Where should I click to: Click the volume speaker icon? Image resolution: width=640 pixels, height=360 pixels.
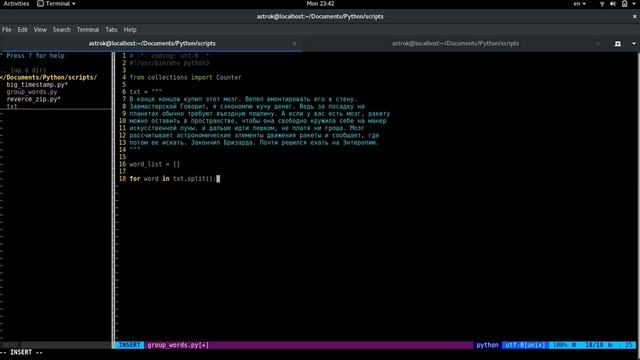coord(613,4)
